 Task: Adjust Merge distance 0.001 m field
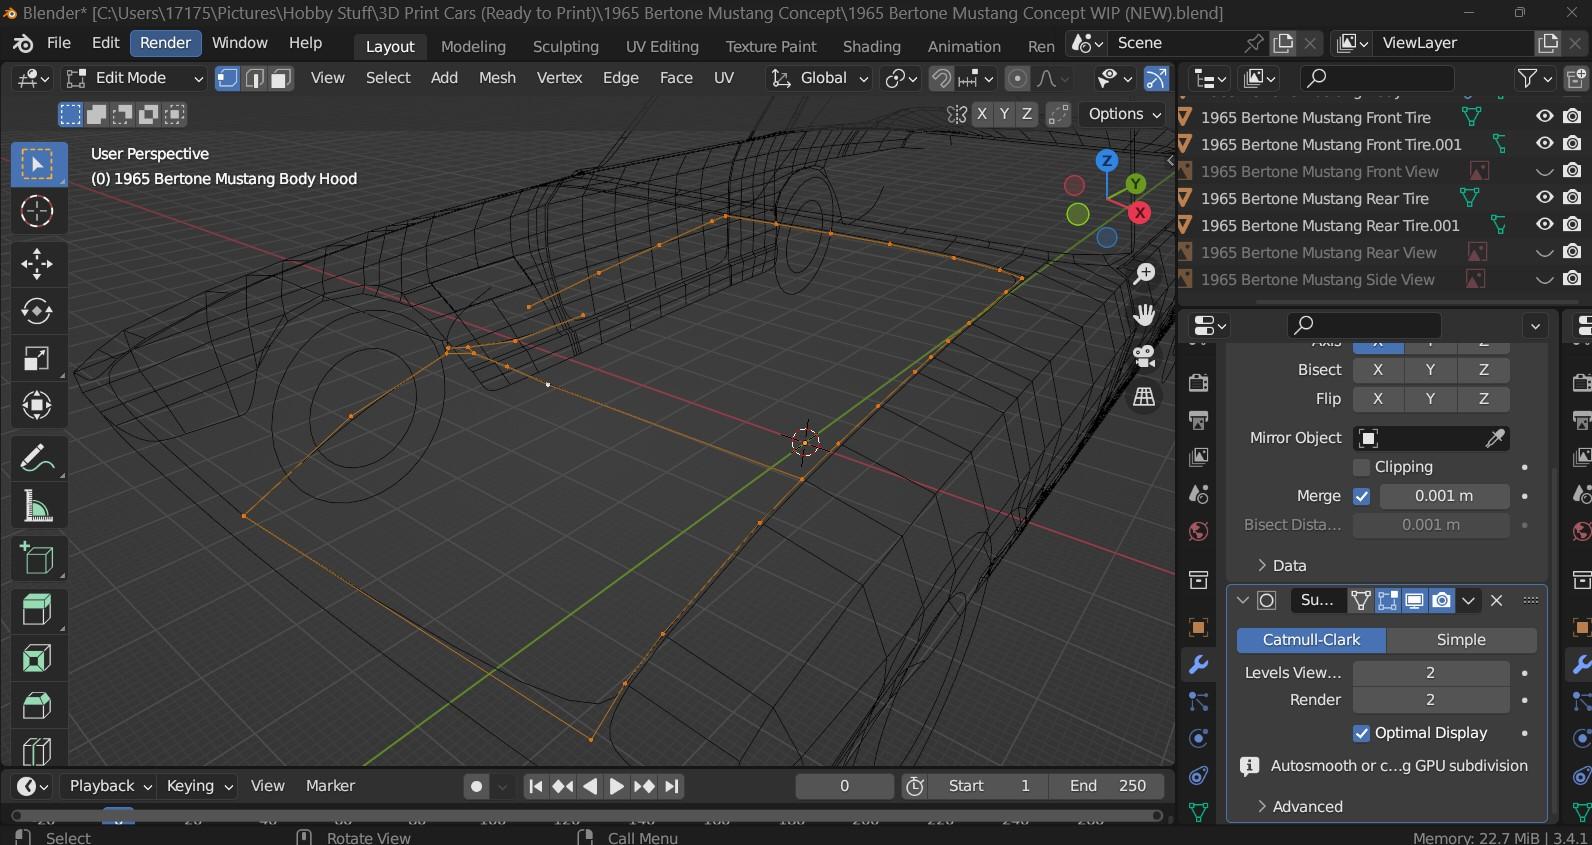tap(1444, 496)
